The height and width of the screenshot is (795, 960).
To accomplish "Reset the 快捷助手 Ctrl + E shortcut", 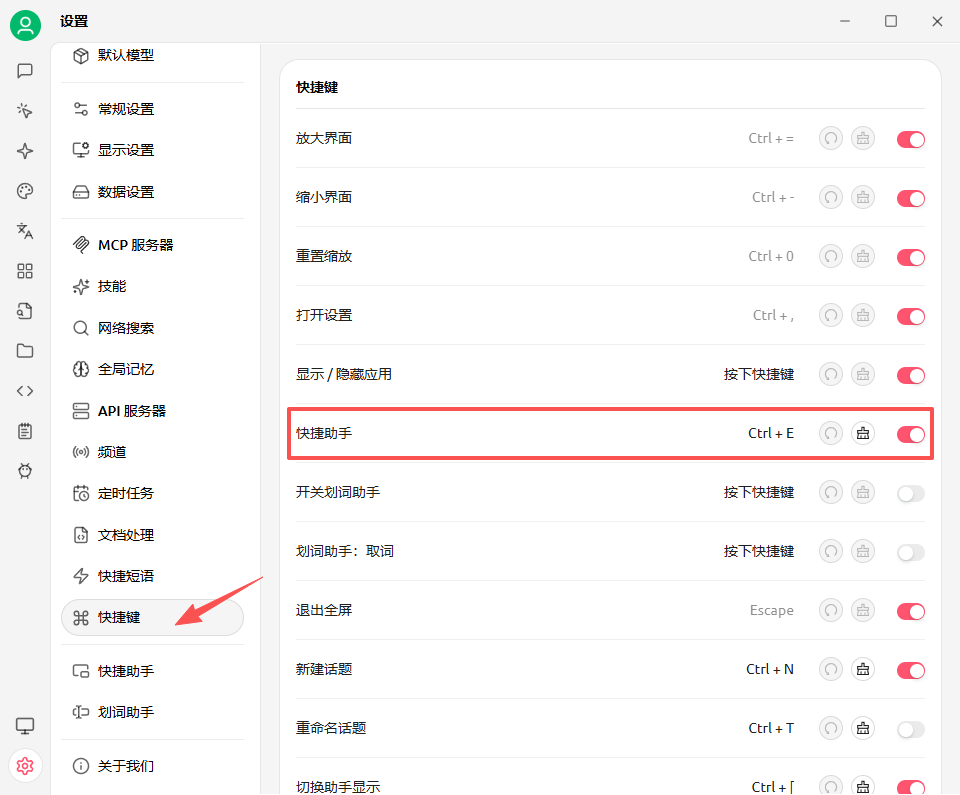I will click(831, 433).
